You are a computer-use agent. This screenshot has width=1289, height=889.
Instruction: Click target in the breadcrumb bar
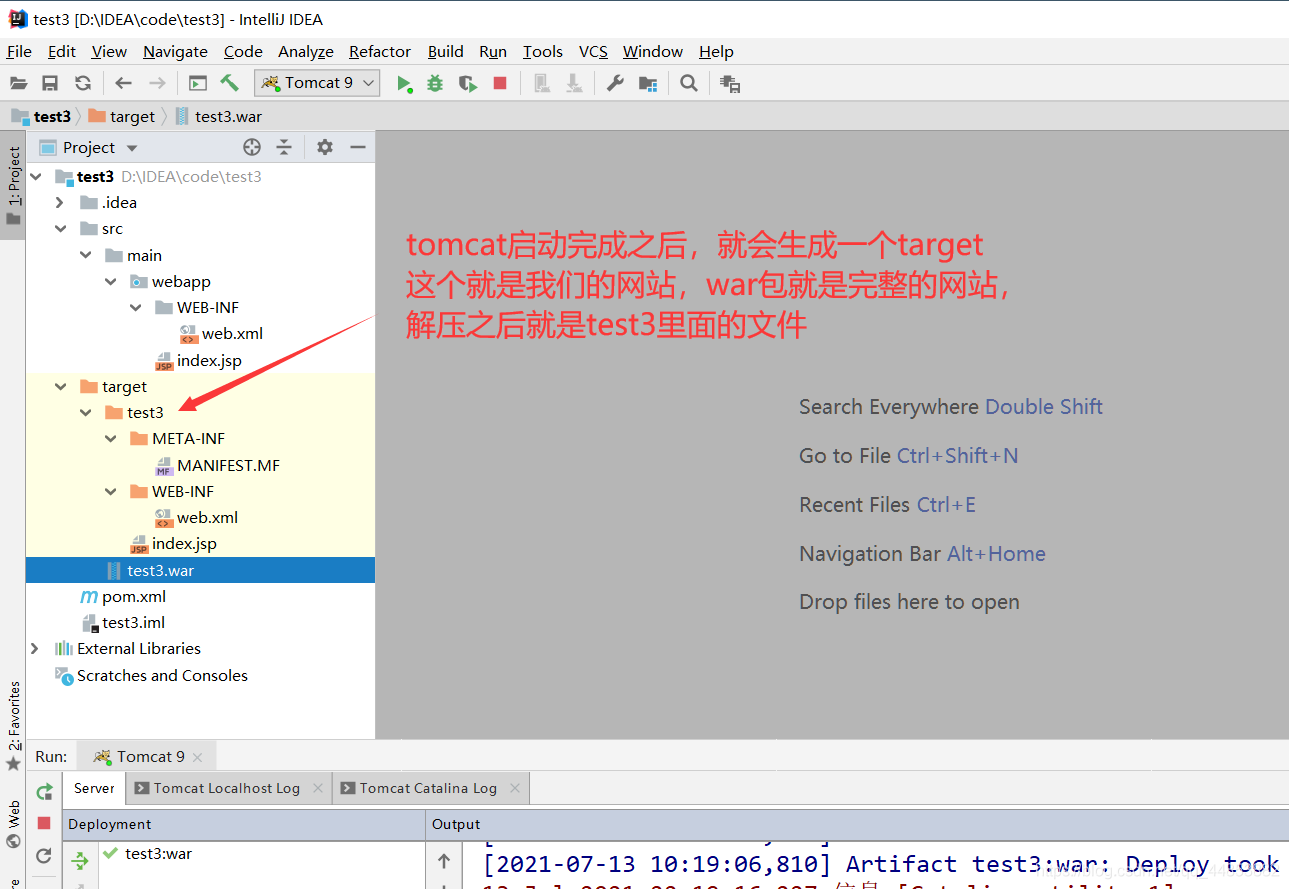122,116
